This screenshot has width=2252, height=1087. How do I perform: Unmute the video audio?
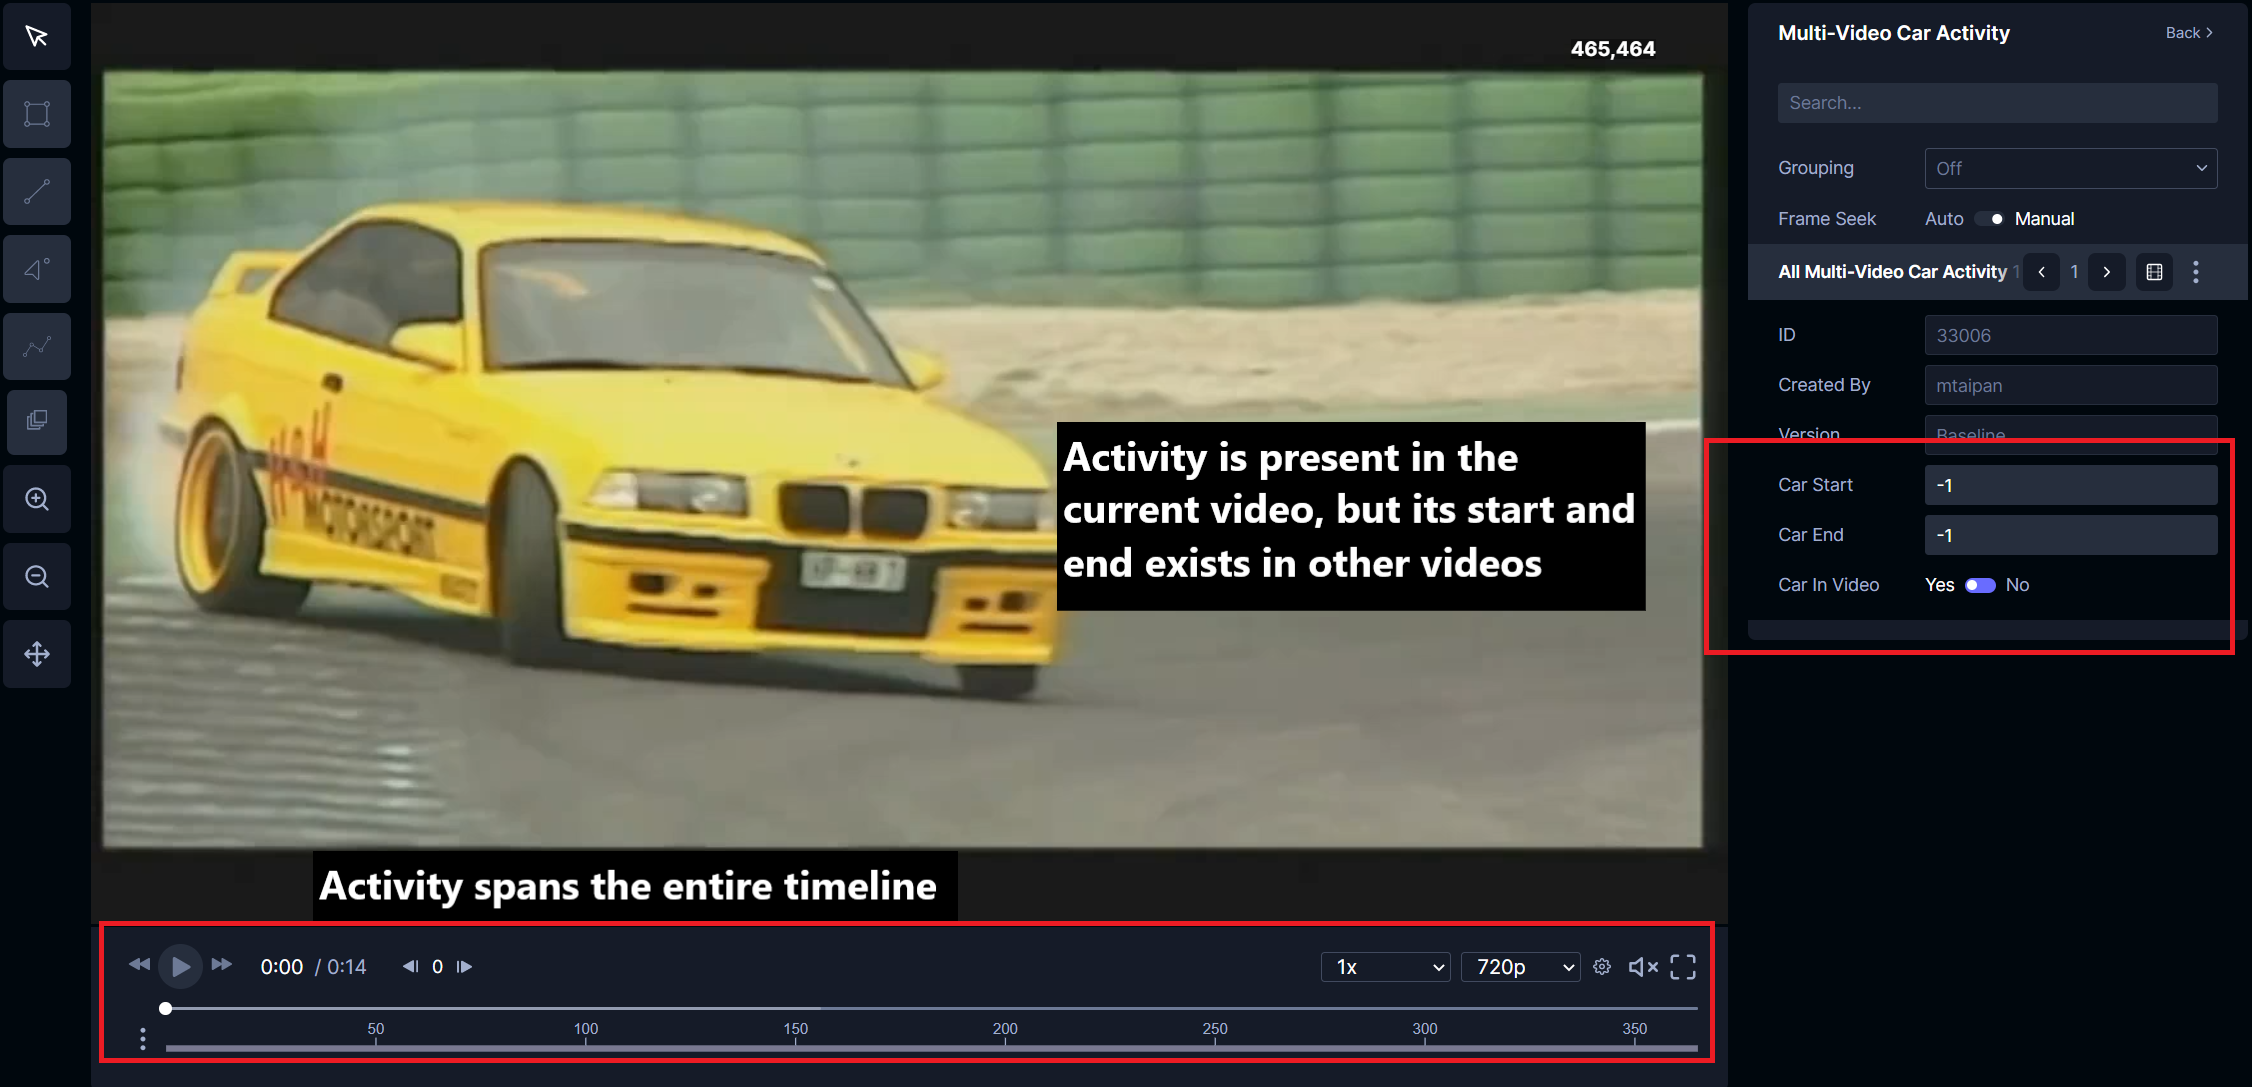click(1643, 967)
